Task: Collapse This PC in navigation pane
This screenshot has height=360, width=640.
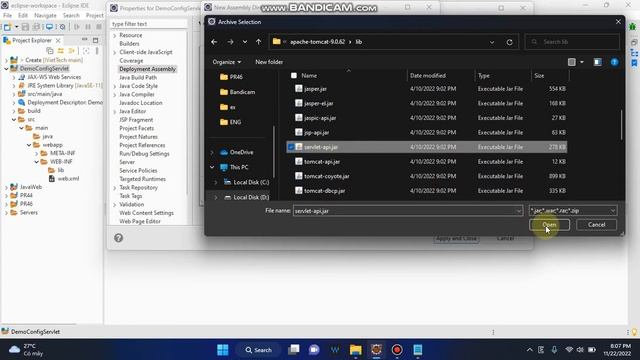Action: pyautogui.click(x=212, y=167)
